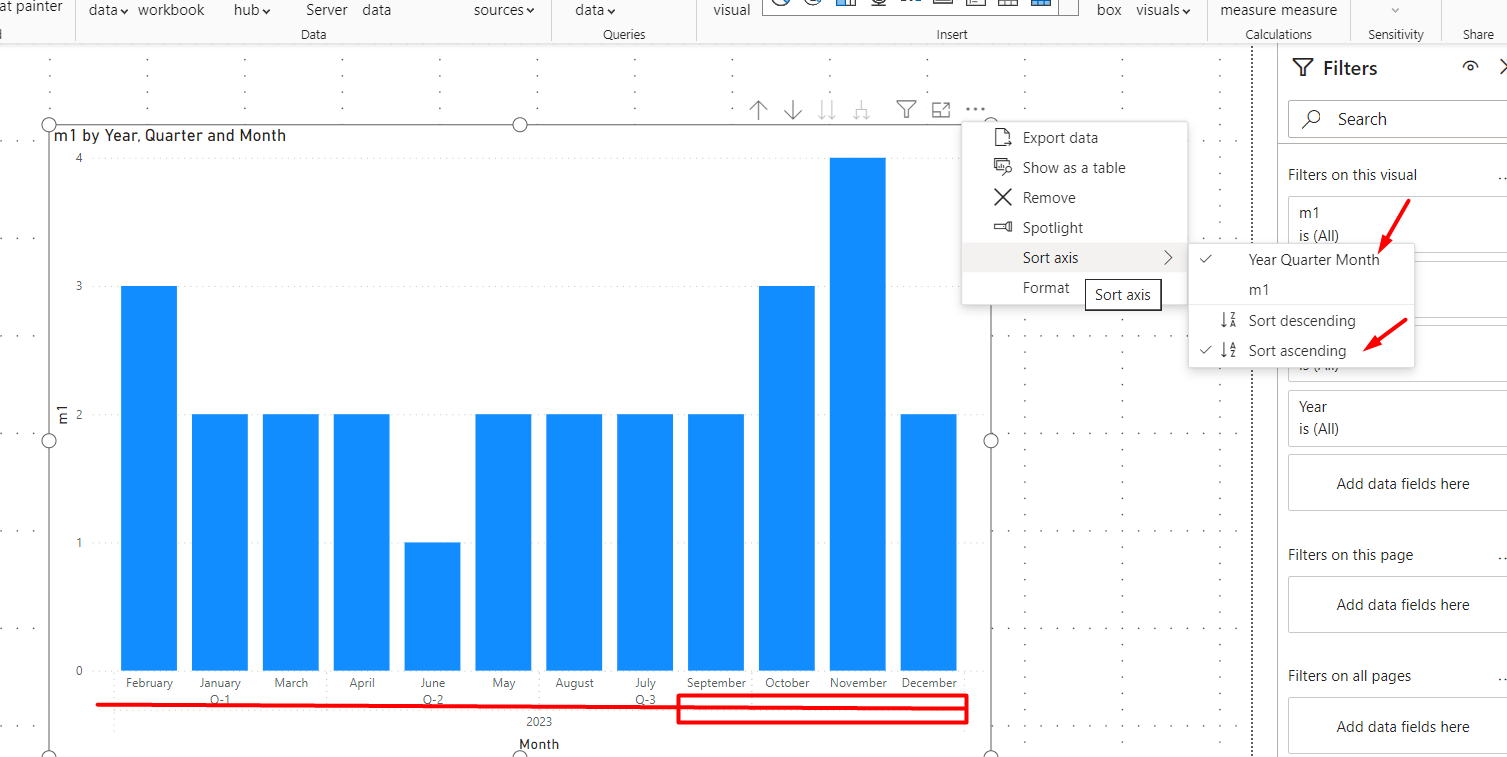Image resolution: width=1507 pixels, height=757 pixels.
Task: Open Focus mode for the chart
Action: point(940,110)
